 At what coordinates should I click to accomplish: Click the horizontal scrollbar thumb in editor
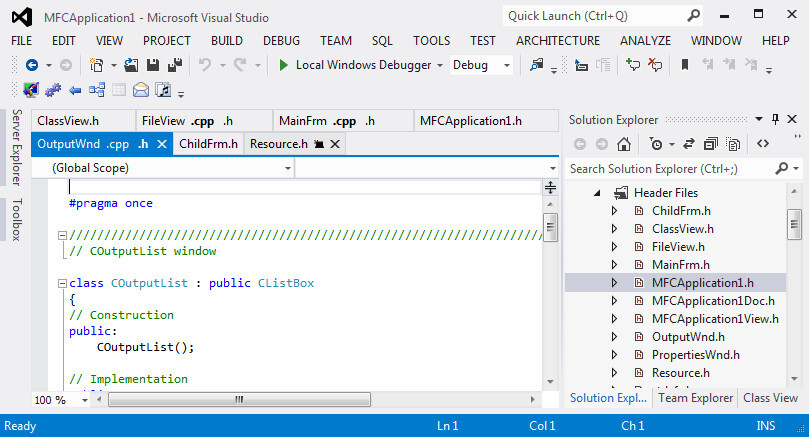click(x=238, y=400)
